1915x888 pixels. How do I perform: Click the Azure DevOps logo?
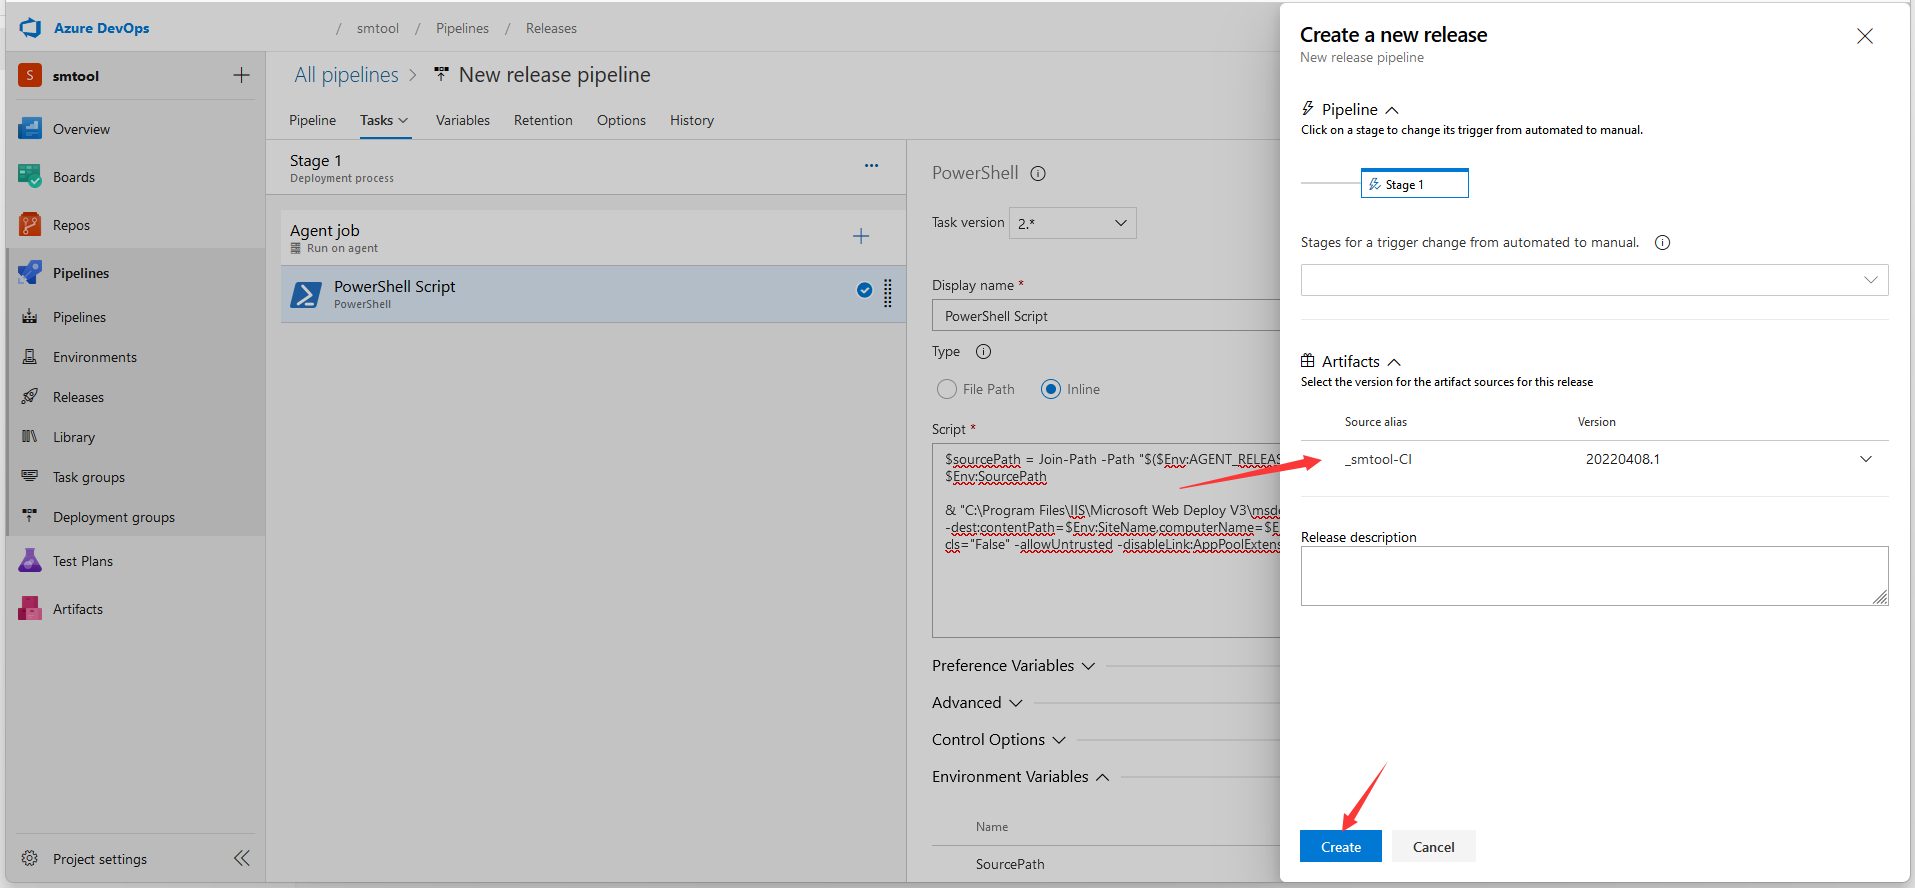tap(30, 28)
